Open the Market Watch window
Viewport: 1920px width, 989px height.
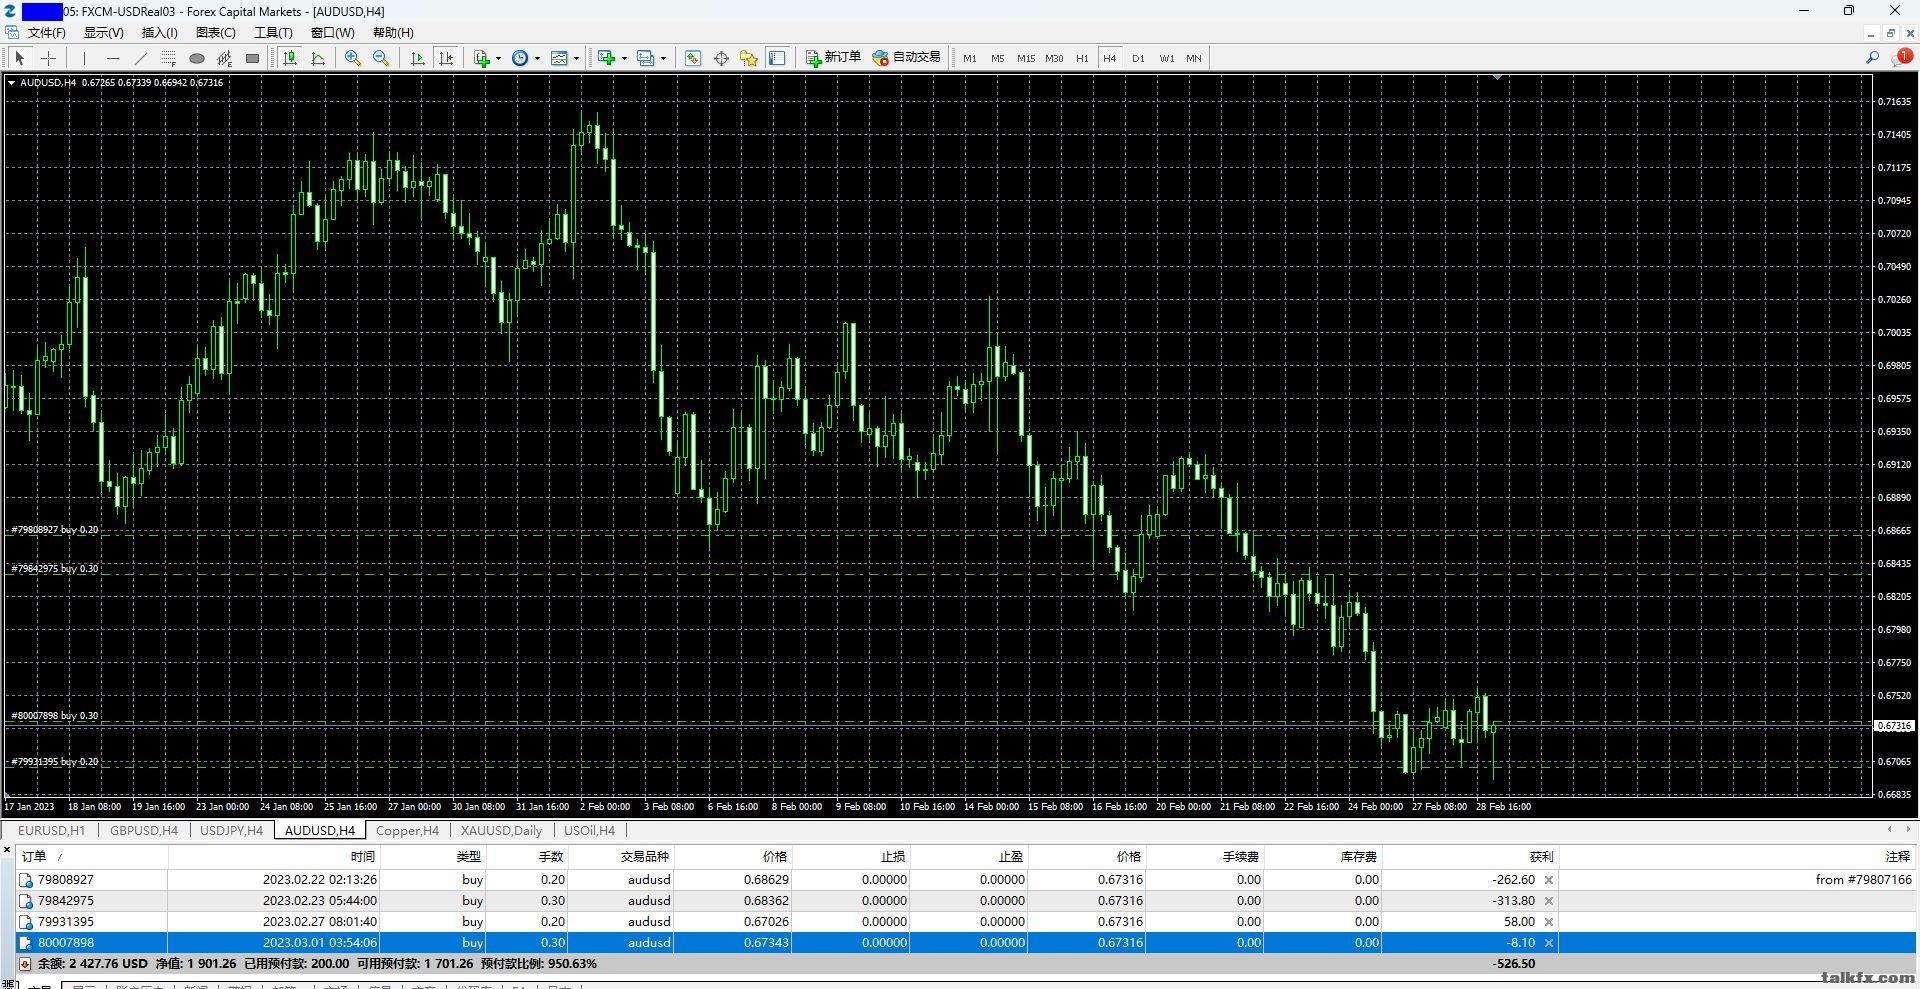tap(693, 58)
